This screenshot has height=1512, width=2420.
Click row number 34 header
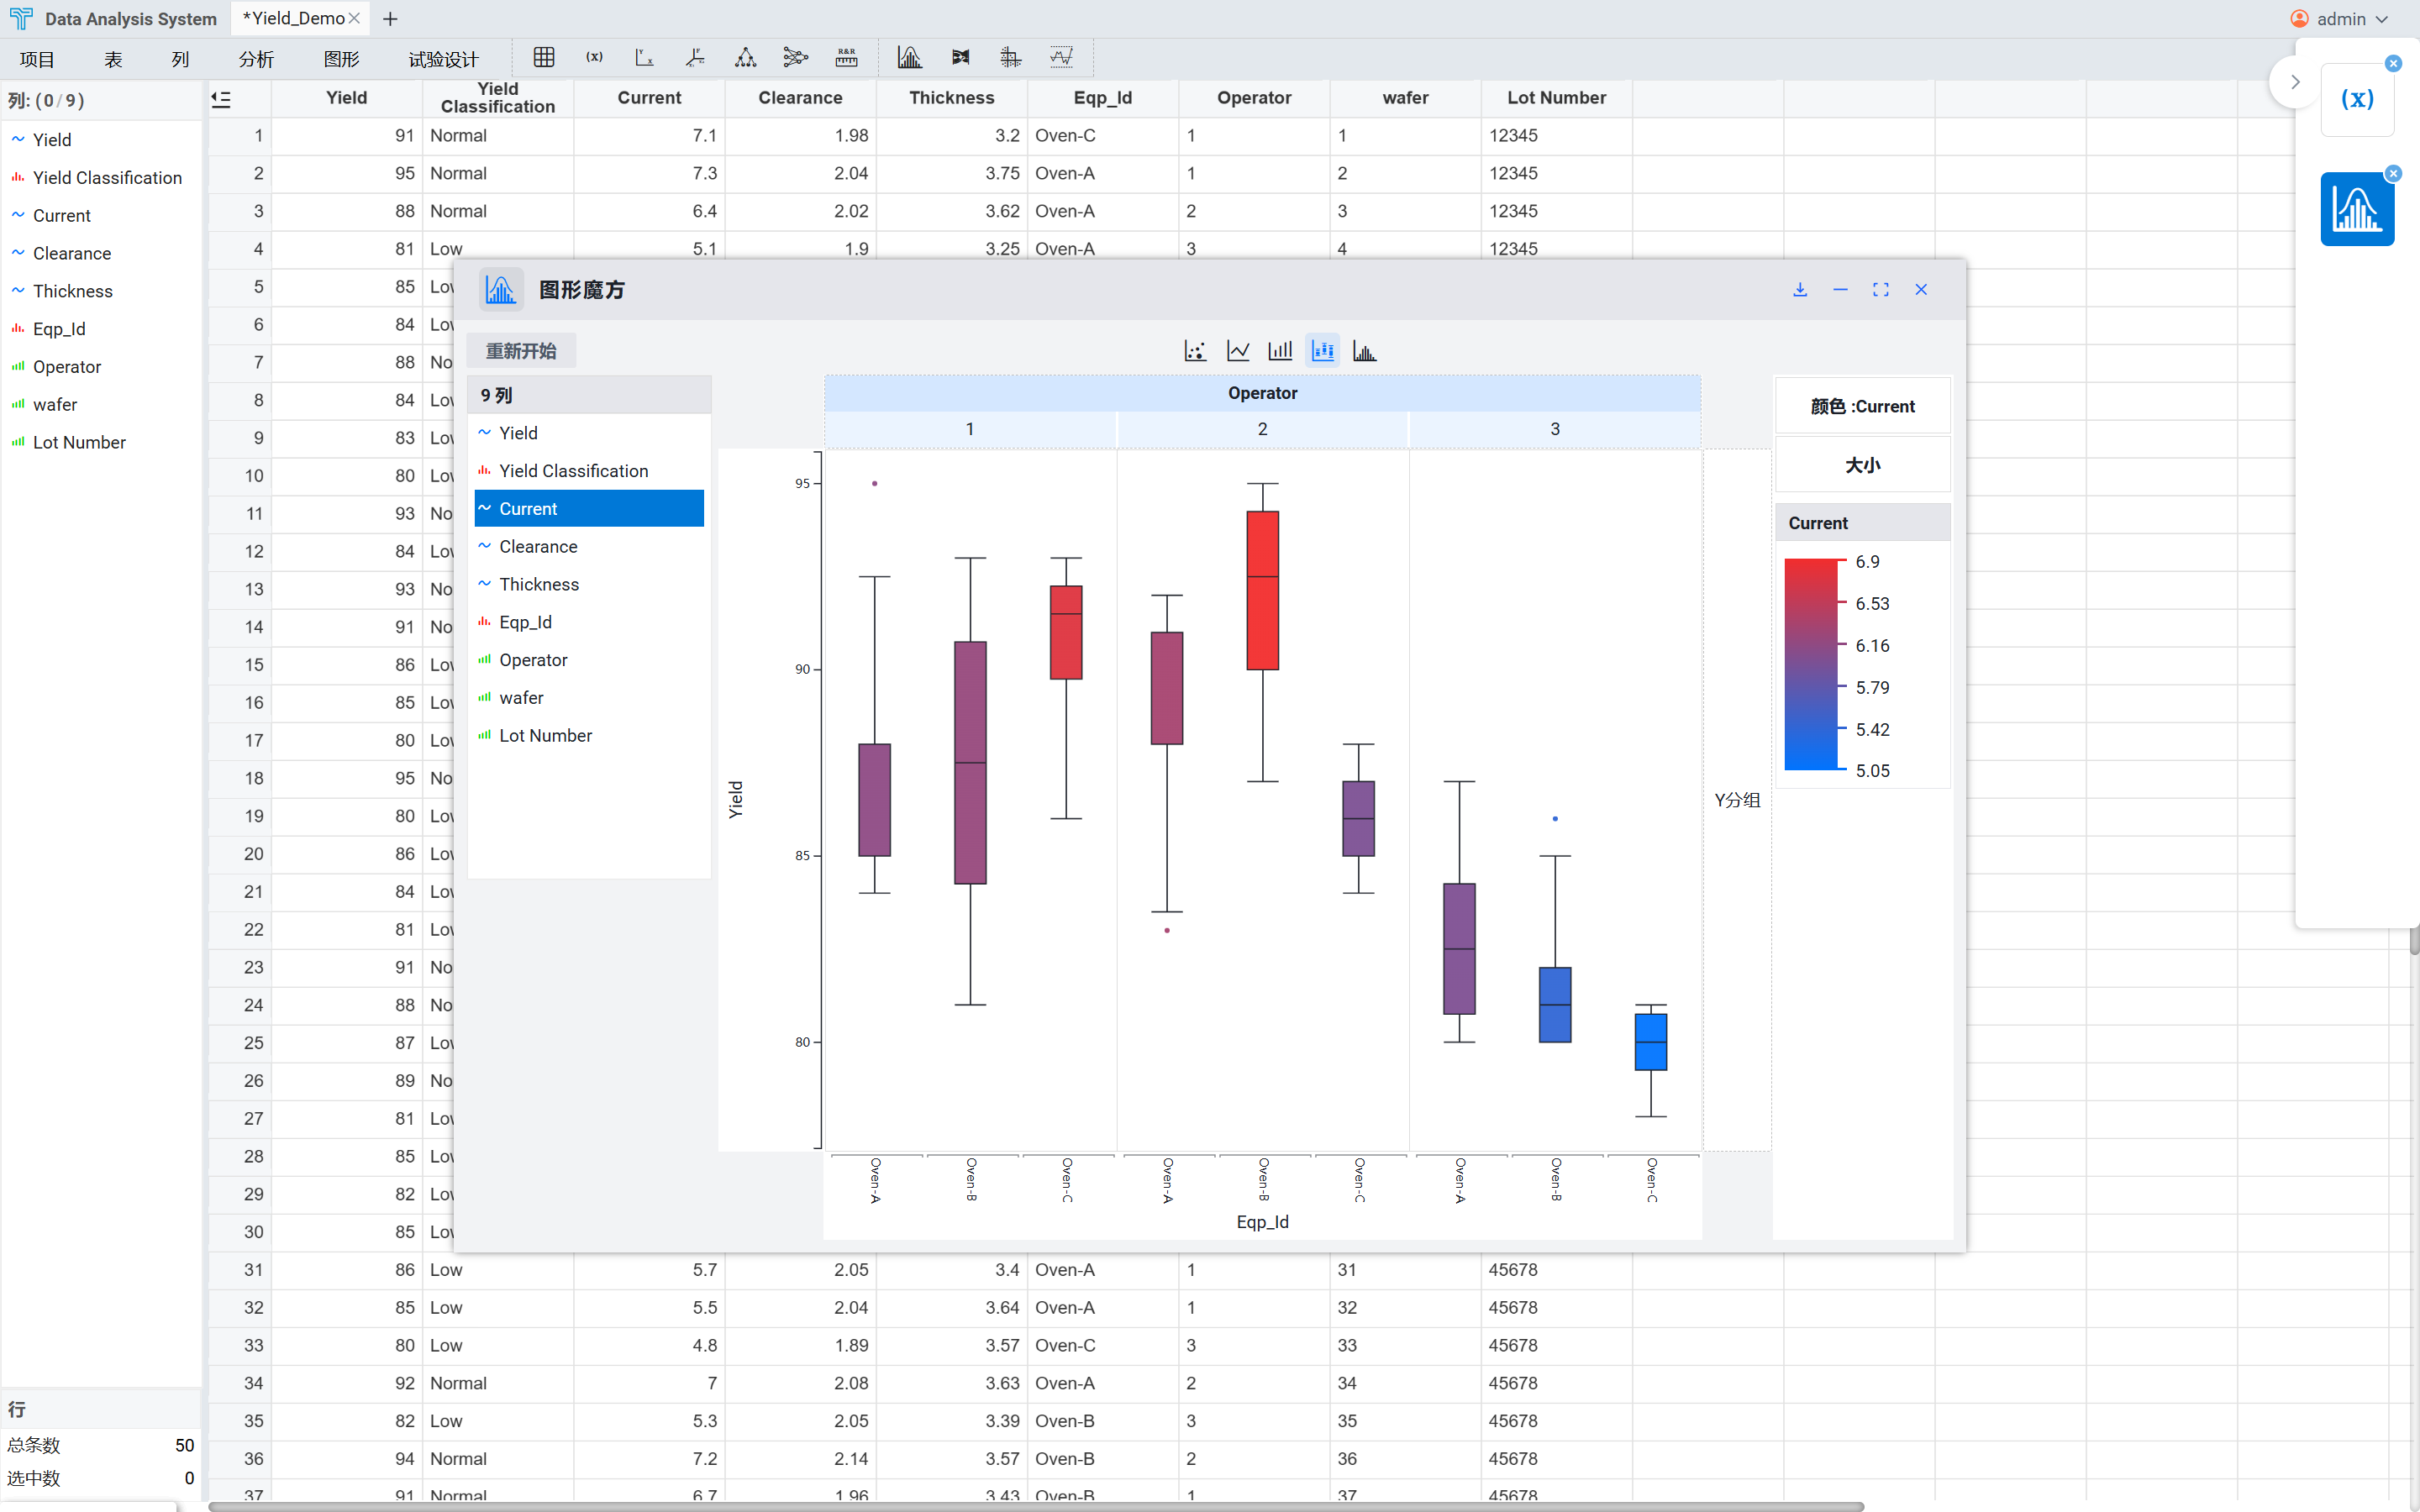point(240,1383)
